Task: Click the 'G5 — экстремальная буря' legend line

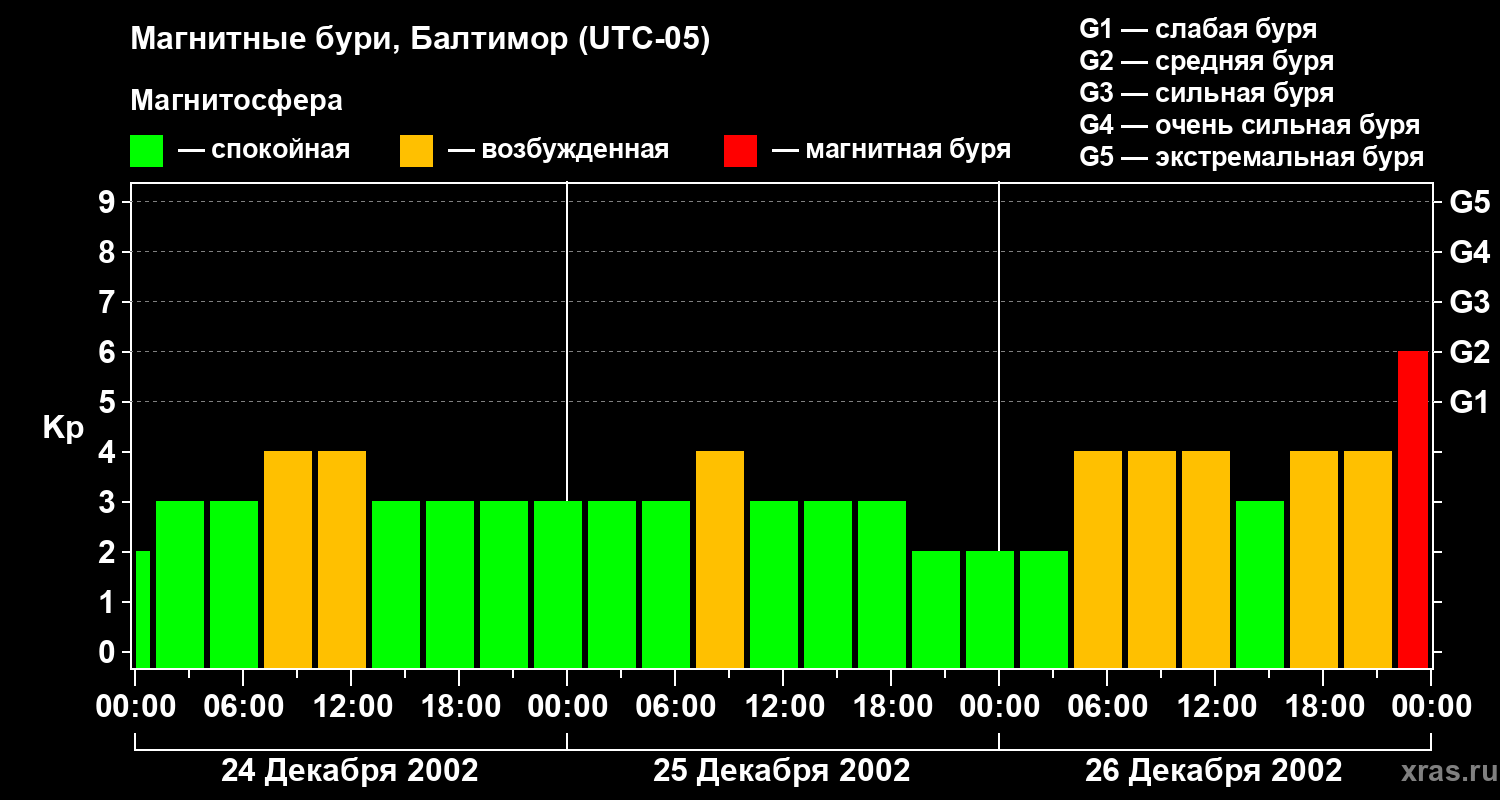Action: pyautogui.click(x=1251, y=158)
